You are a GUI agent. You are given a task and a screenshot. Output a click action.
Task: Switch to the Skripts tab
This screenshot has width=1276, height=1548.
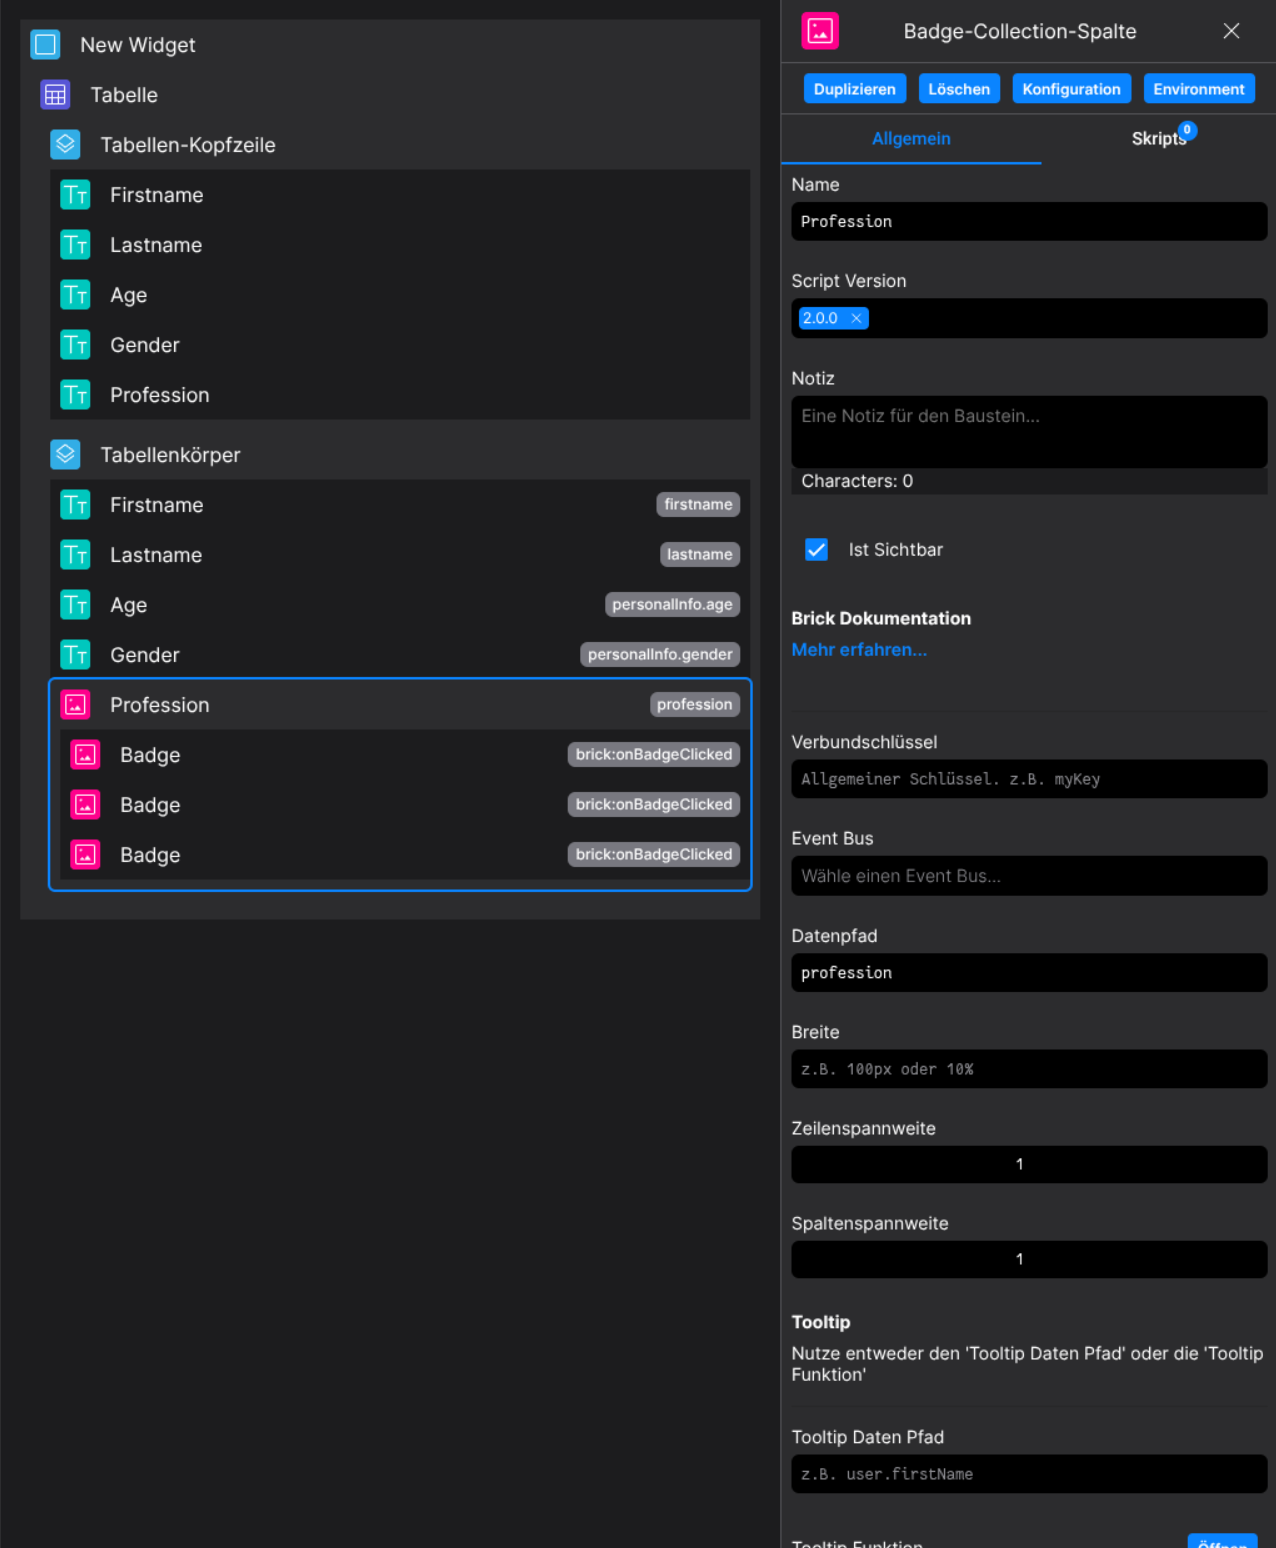pos(1158,139)
